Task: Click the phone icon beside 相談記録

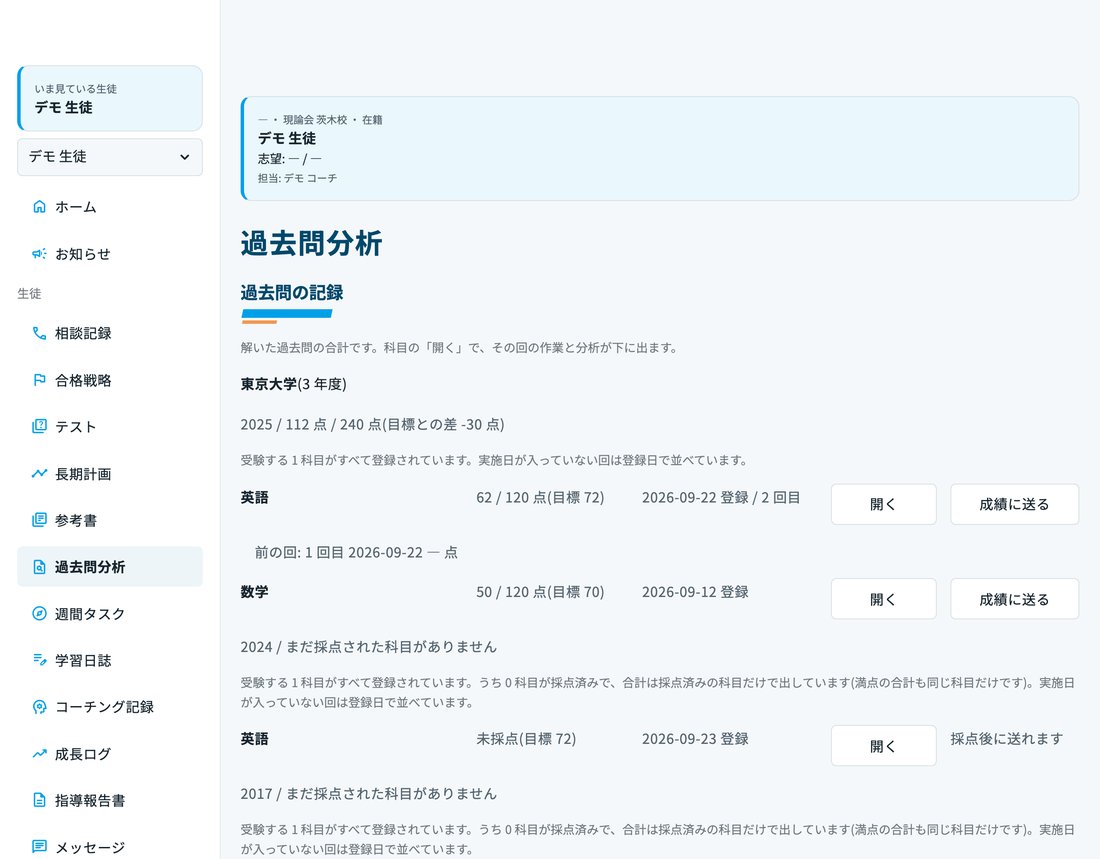Action: click(39, 333)
